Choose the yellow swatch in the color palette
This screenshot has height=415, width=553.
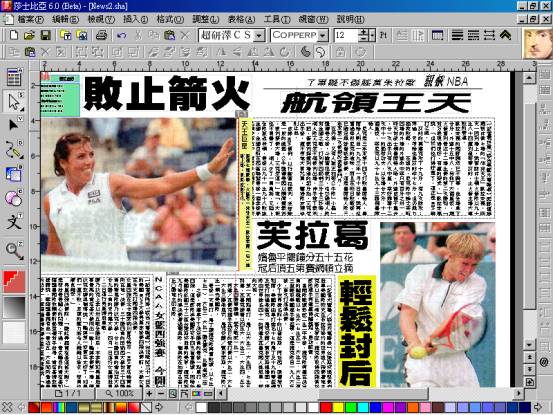(339, 407)
